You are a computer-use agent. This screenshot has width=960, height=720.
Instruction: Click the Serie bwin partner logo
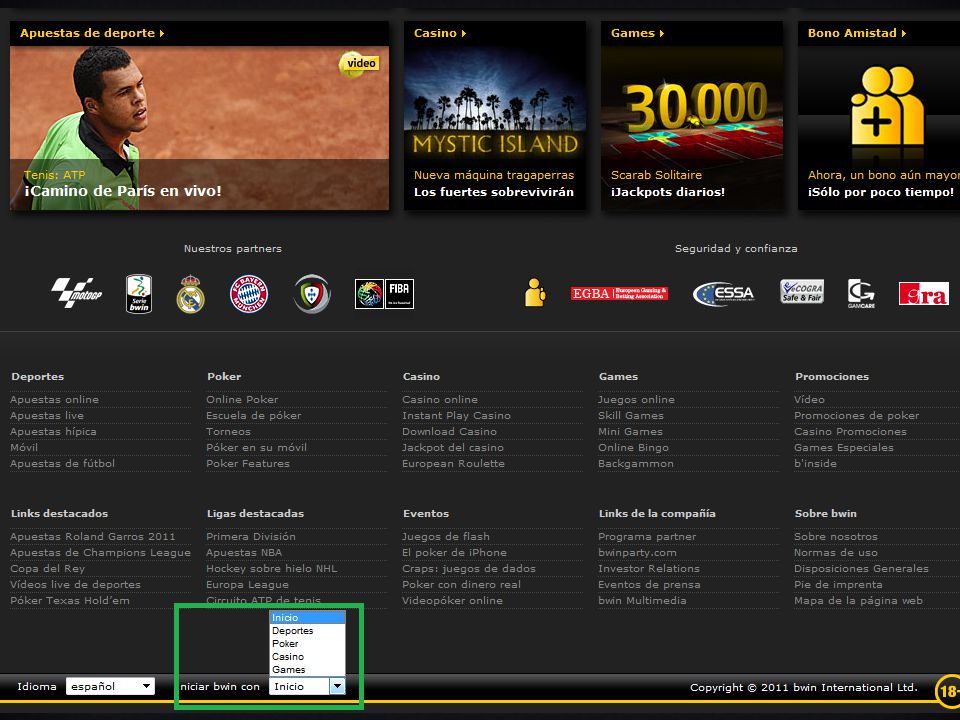coord(139,294)
